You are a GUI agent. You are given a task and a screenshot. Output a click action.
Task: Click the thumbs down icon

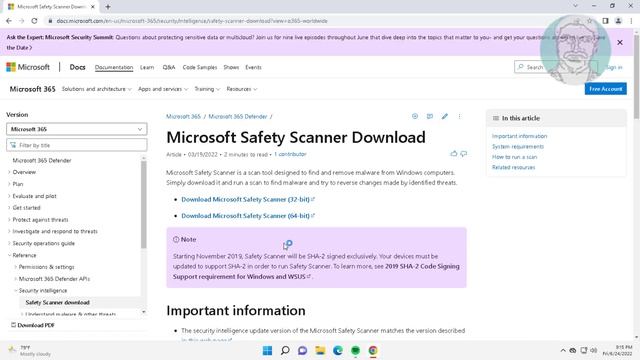(464, 154)
